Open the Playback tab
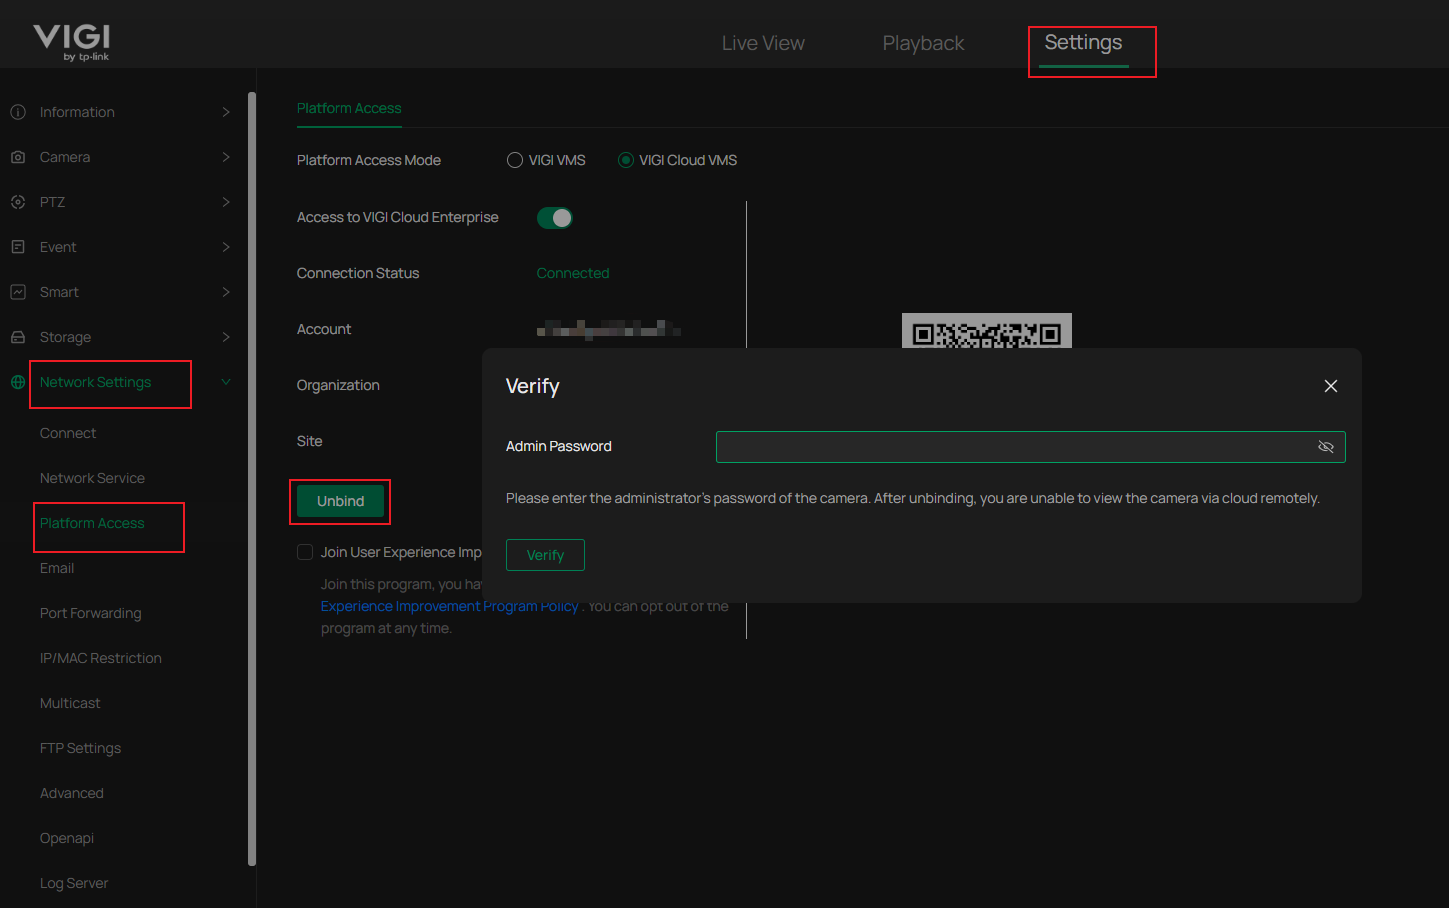 coord(923,43)
